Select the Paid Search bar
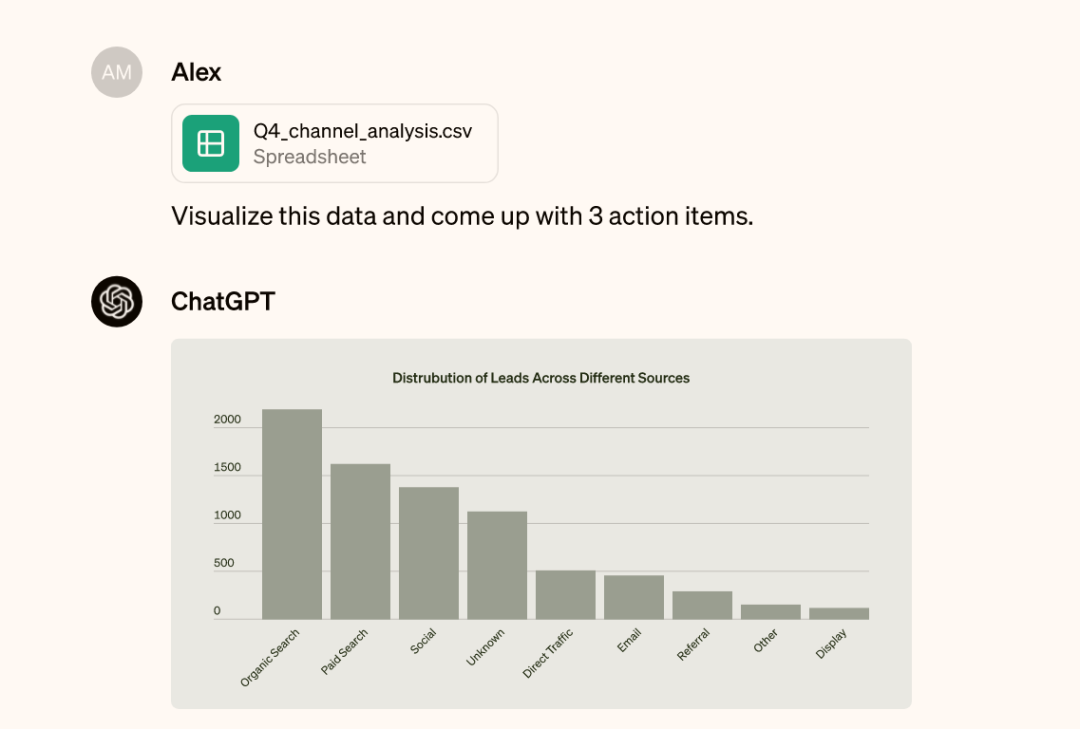The width and height of the screenshot is (1080, 729). (x=360, y=542)
